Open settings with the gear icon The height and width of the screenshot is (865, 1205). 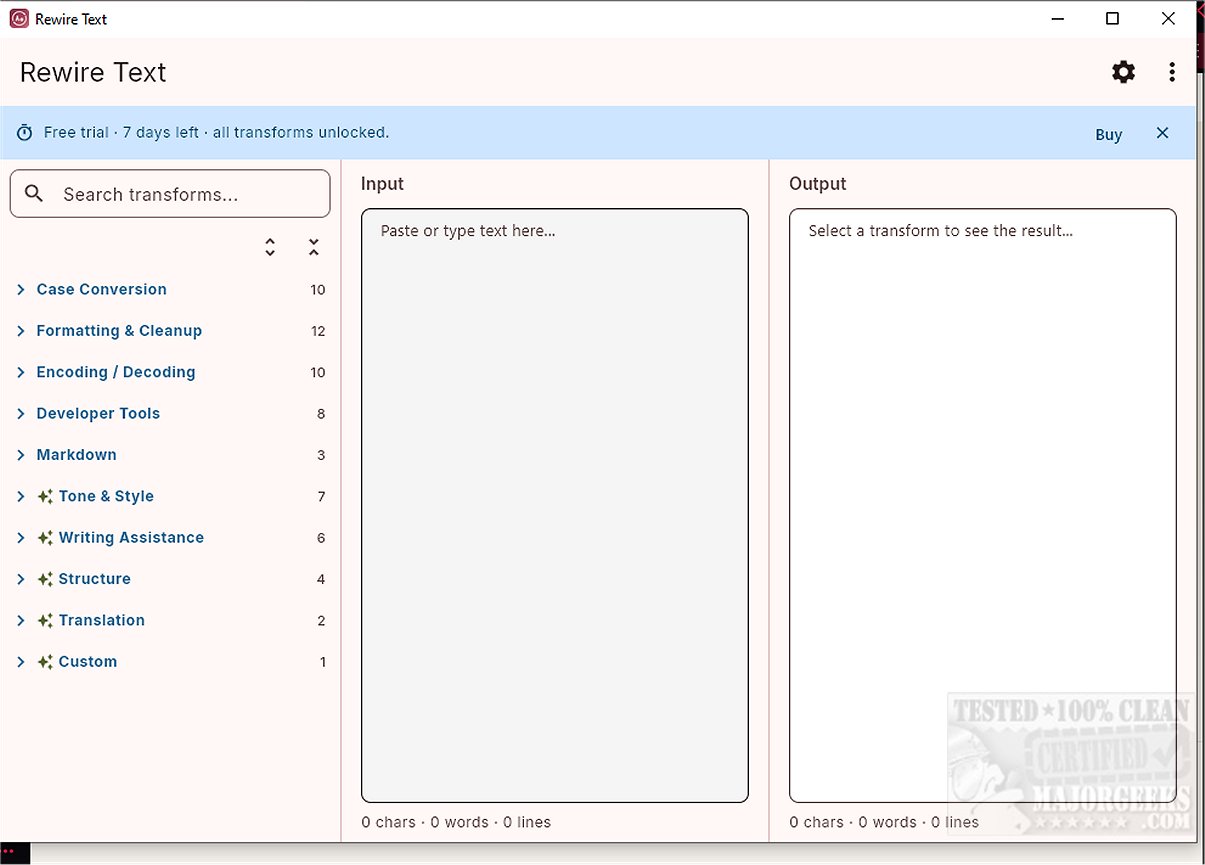click(x=1124, y=72)
